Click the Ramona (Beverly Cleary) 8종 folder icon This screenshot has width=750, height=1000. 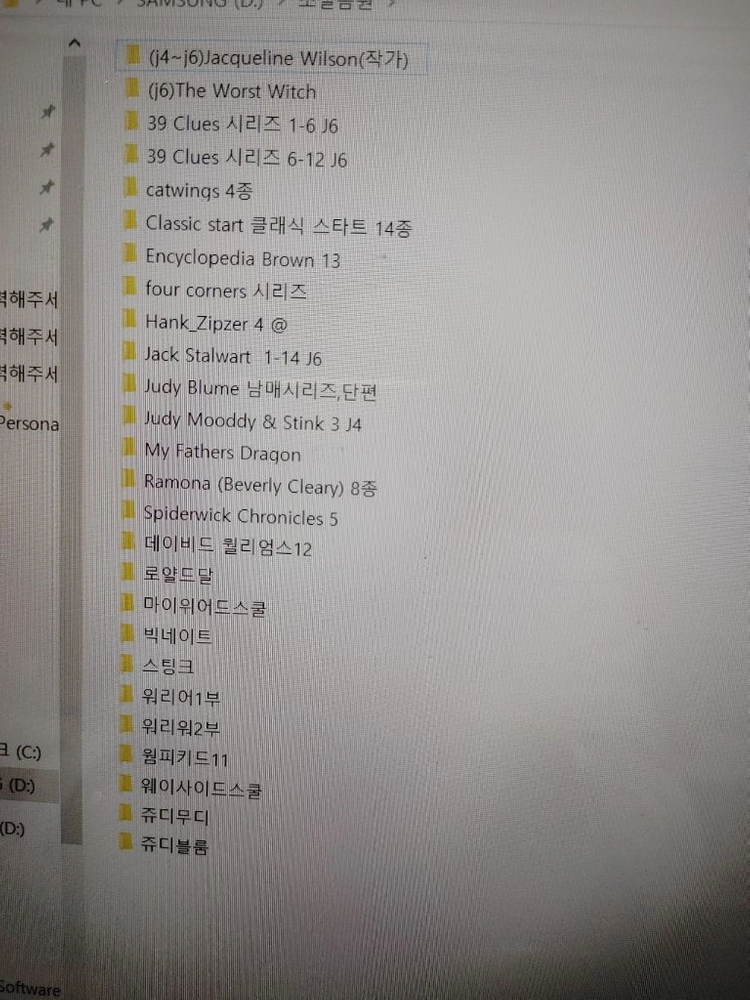(x=128, y=480)
